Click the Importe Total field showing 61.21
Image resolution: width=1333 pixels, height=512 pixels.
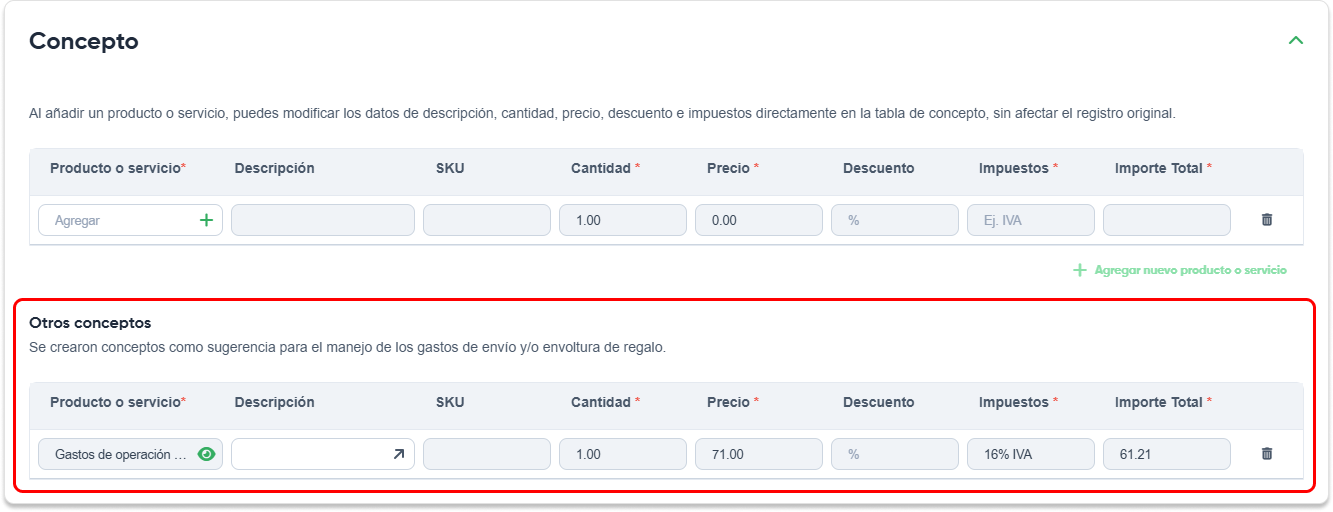tap(1167, 454)
